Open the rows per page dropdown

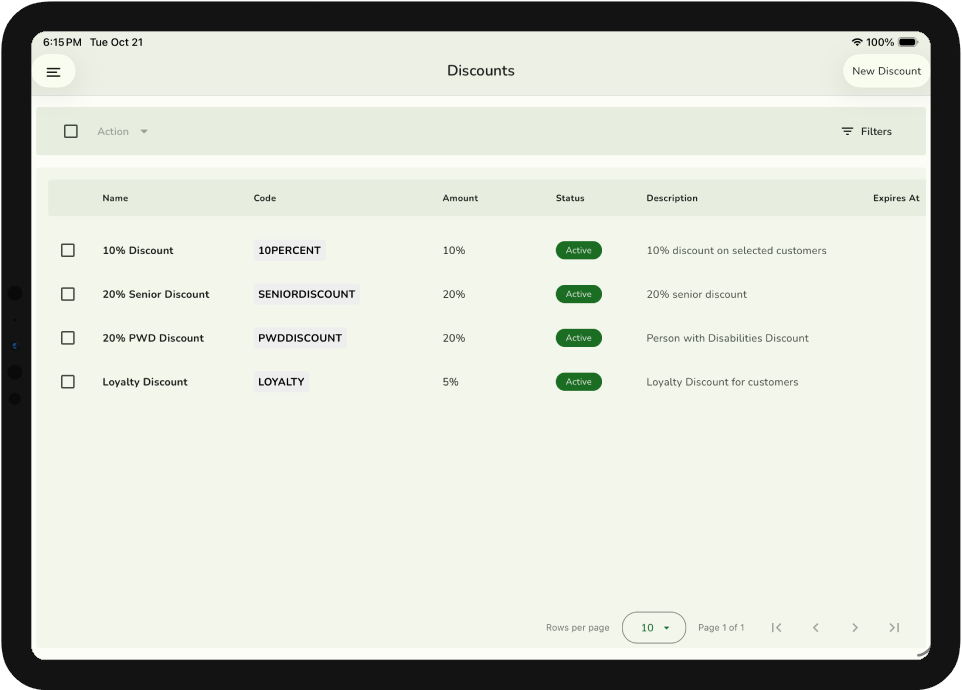pos(654,627)
